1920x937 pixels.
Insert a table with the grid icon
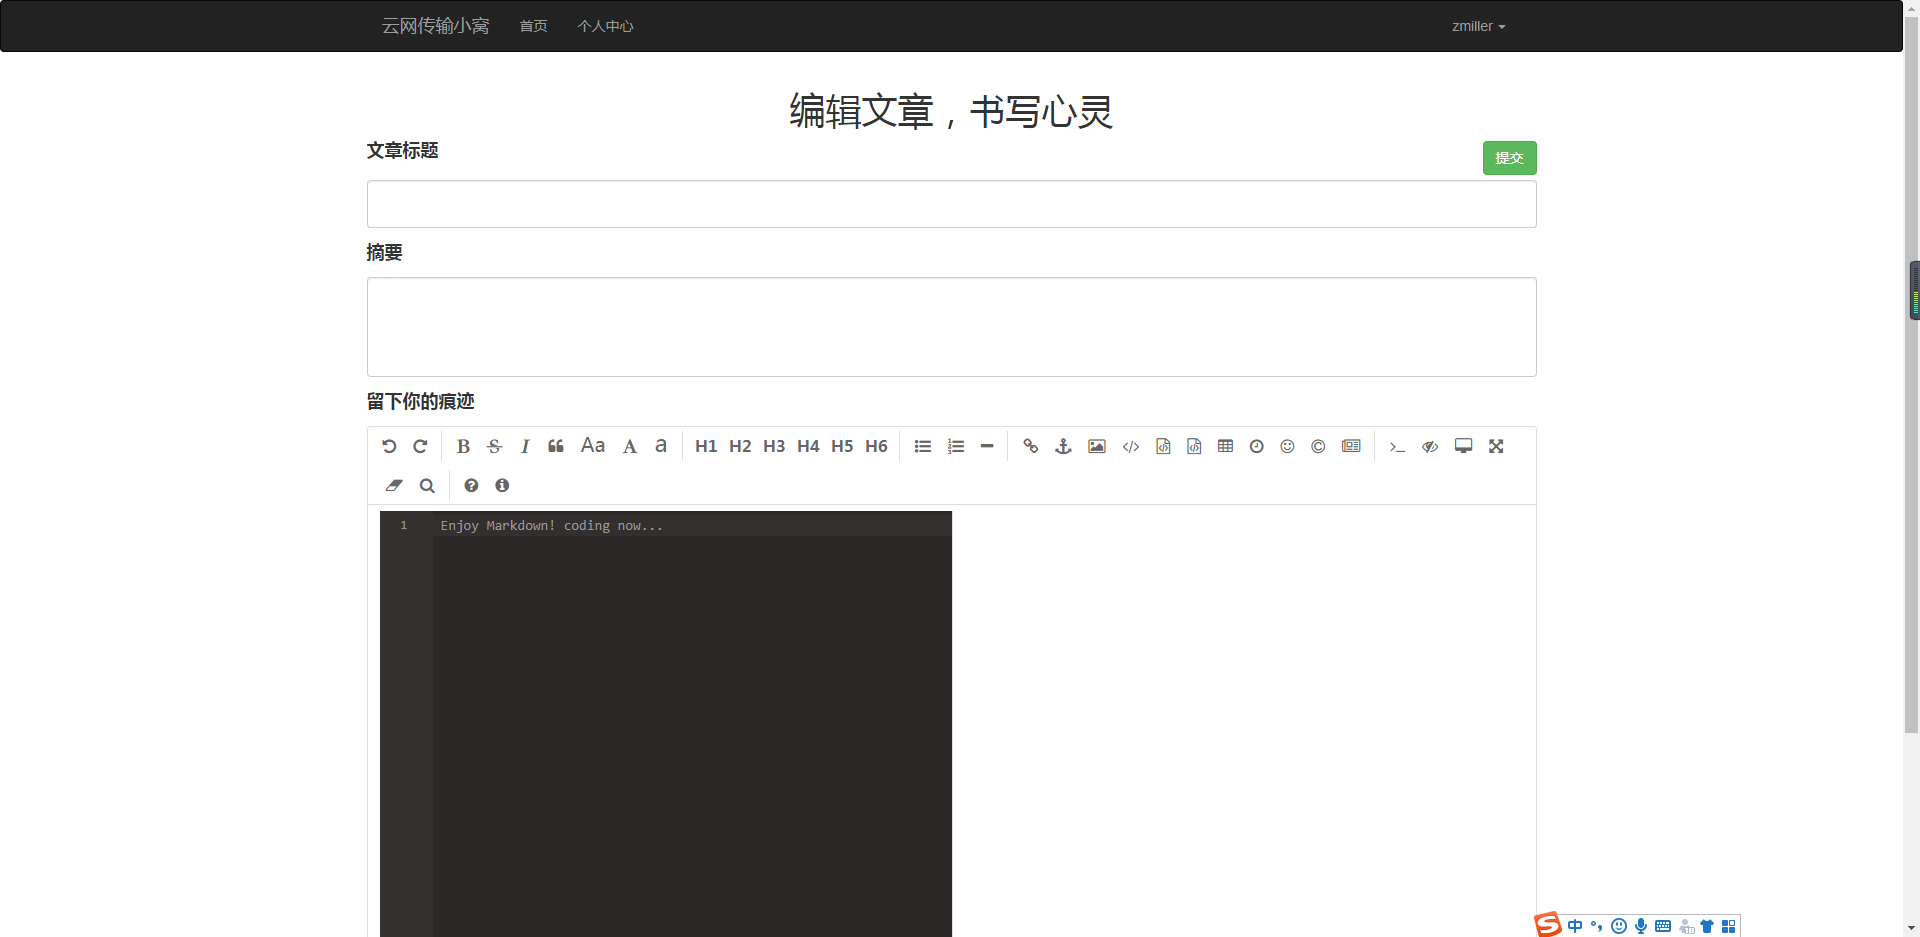point(1225,446)
